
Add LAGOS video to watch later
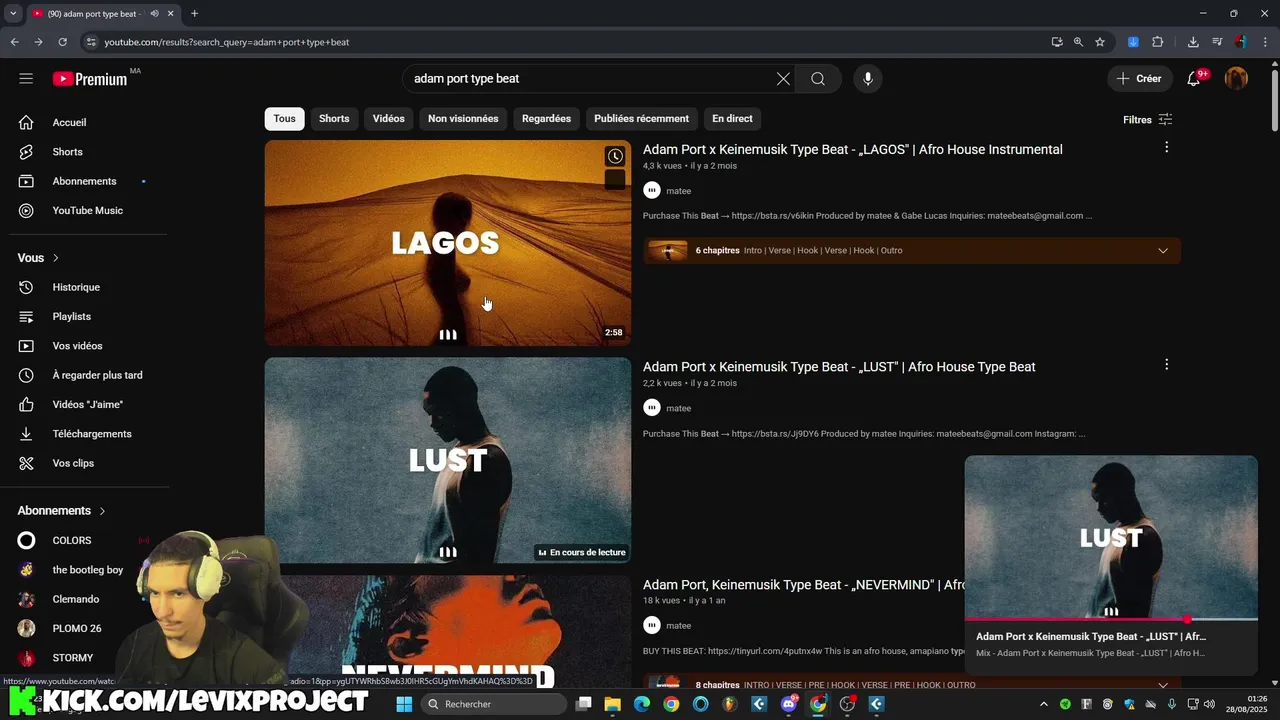[615, 156]
